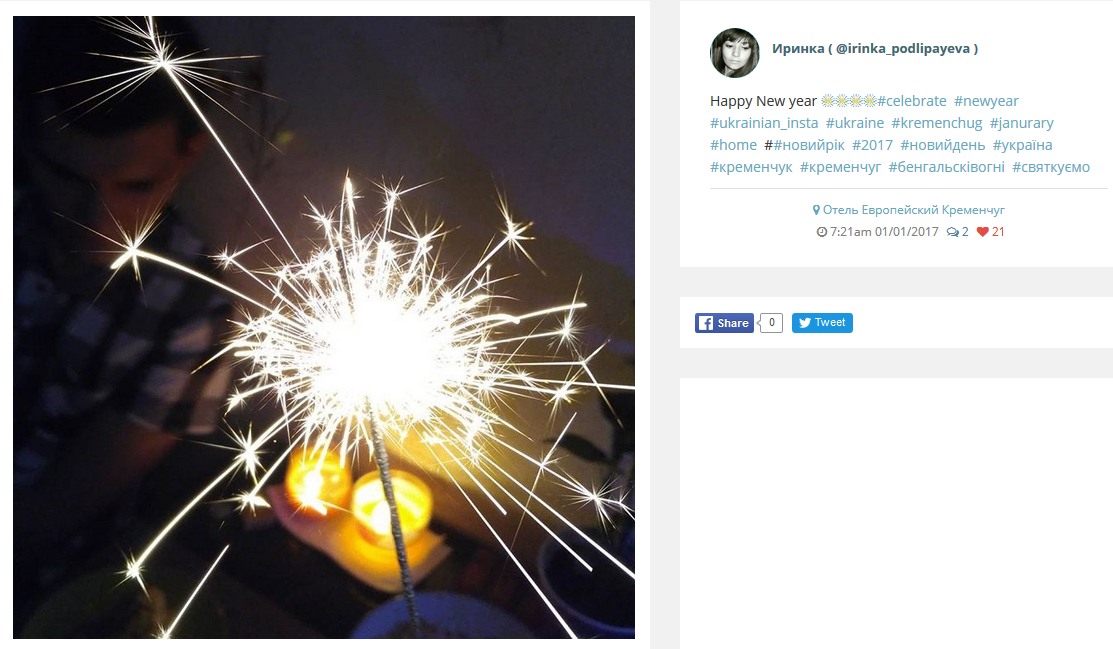The image size is (1113, 649).
Task: Open the #2017 hashtag
Action: 872,145
